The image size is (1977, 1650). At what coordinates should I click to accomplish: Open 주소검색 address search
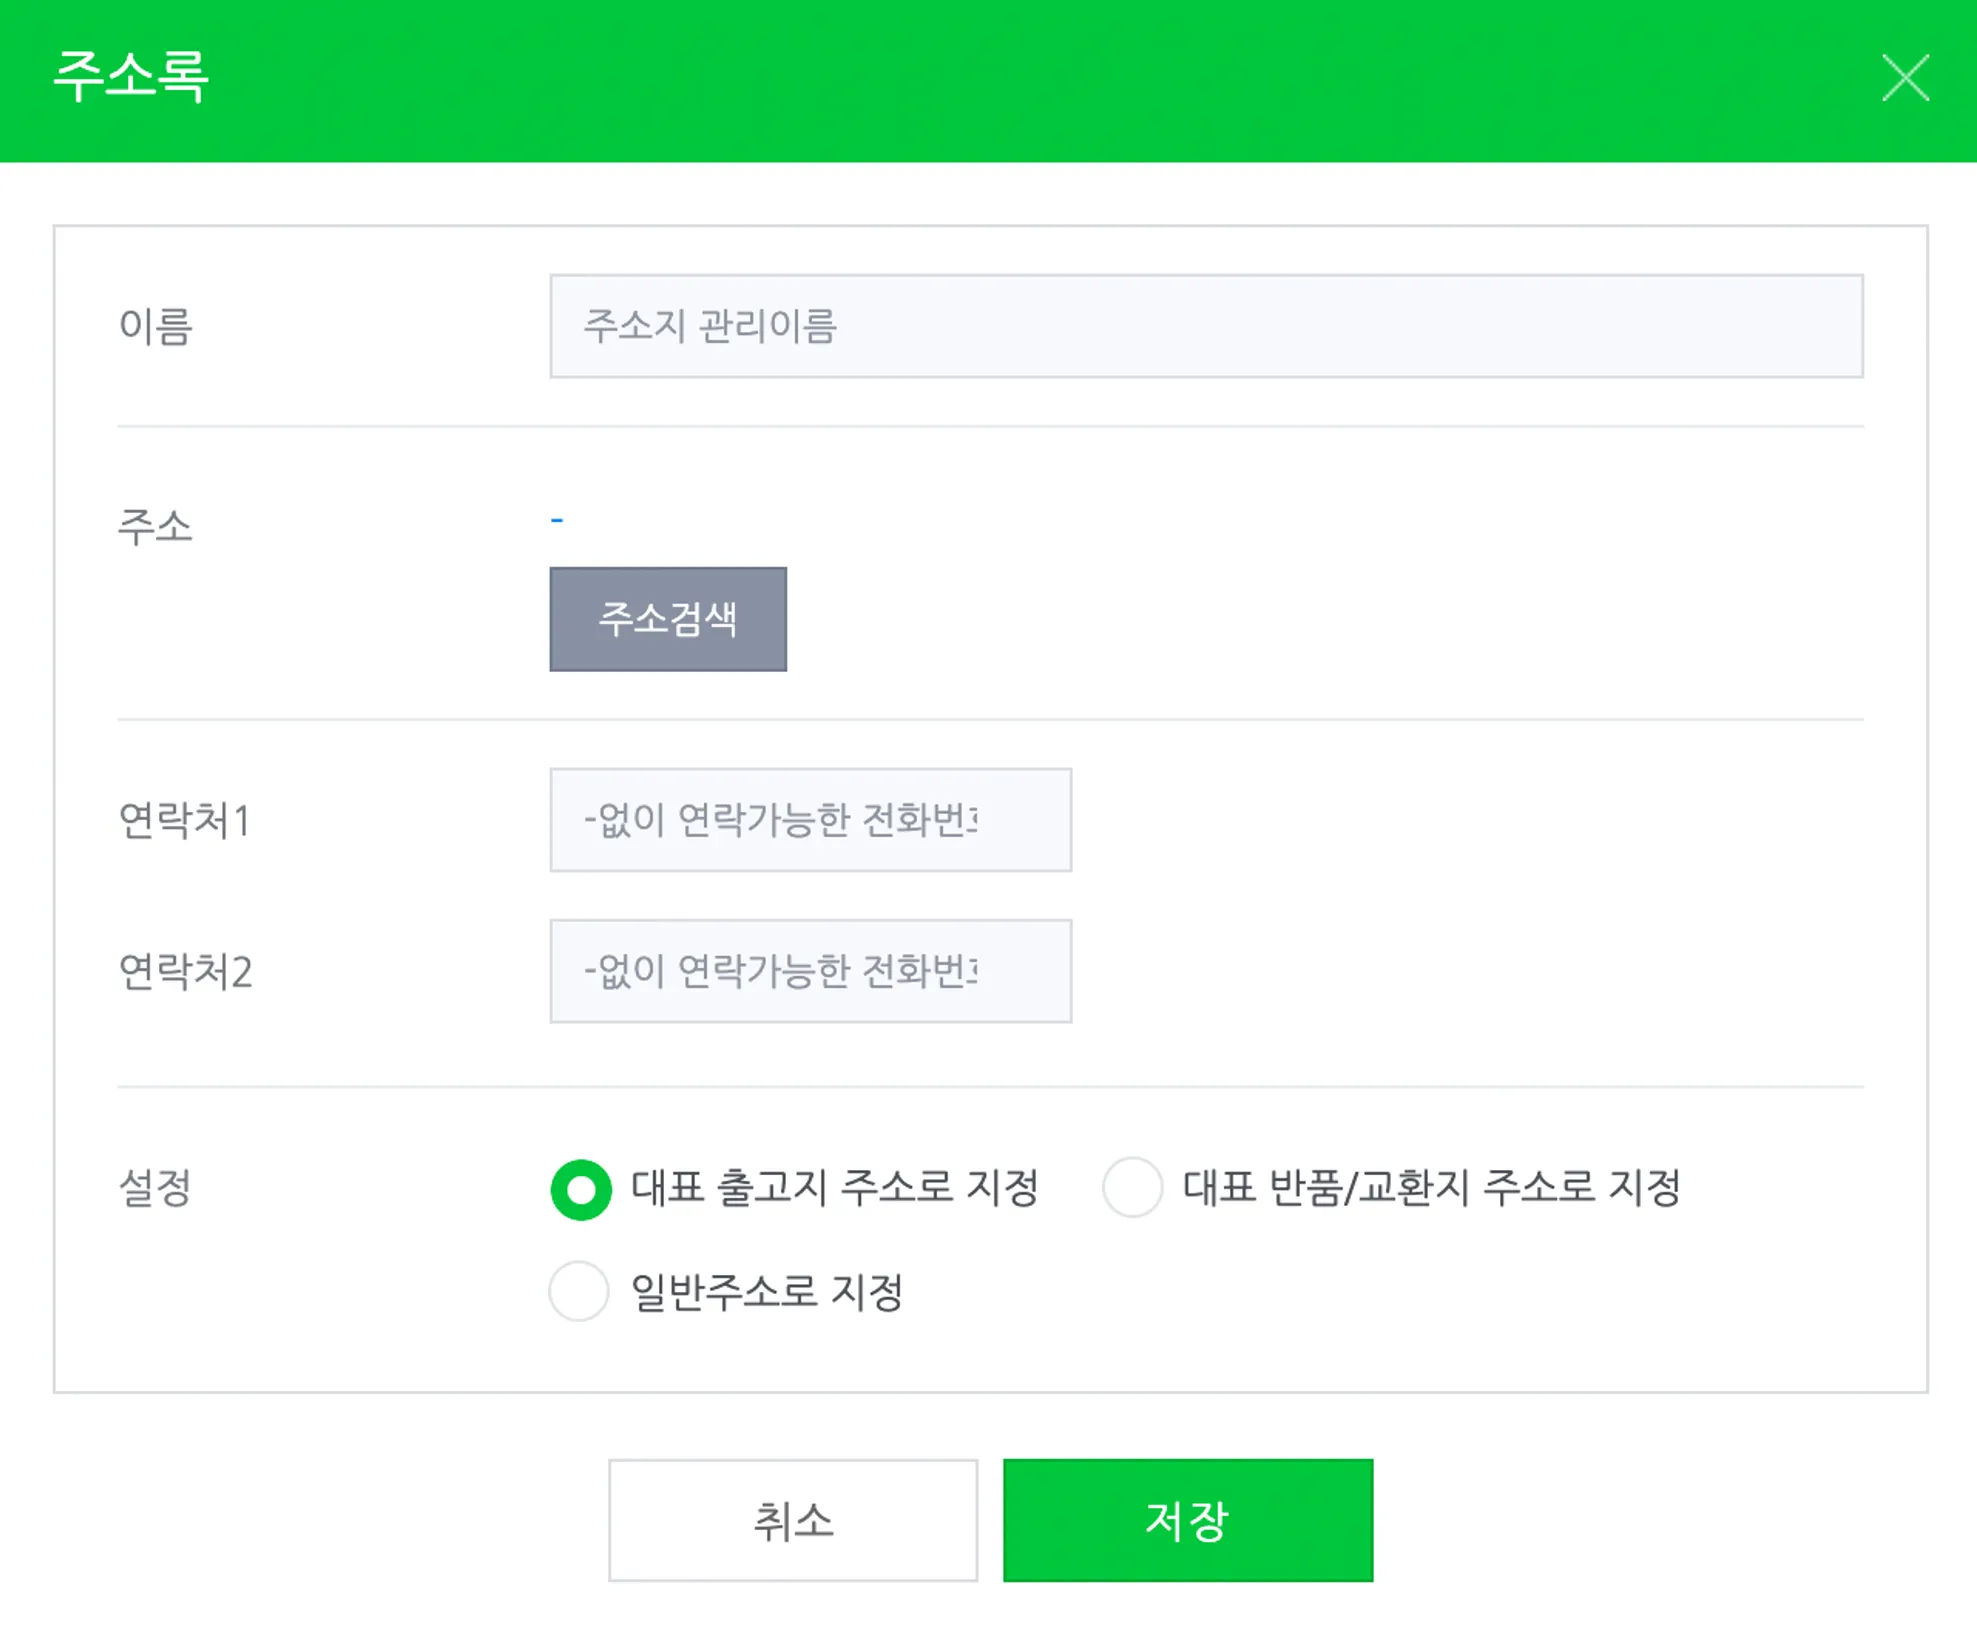(667, 619)
